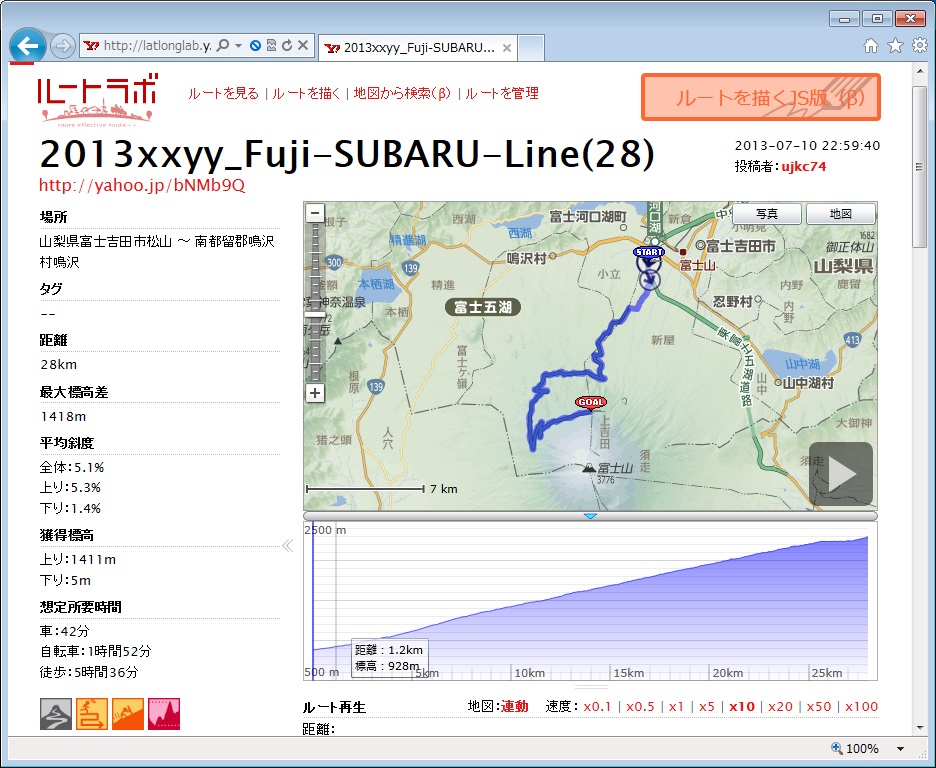Set playback speed to x100
The image size is (936, 768).
861,707
